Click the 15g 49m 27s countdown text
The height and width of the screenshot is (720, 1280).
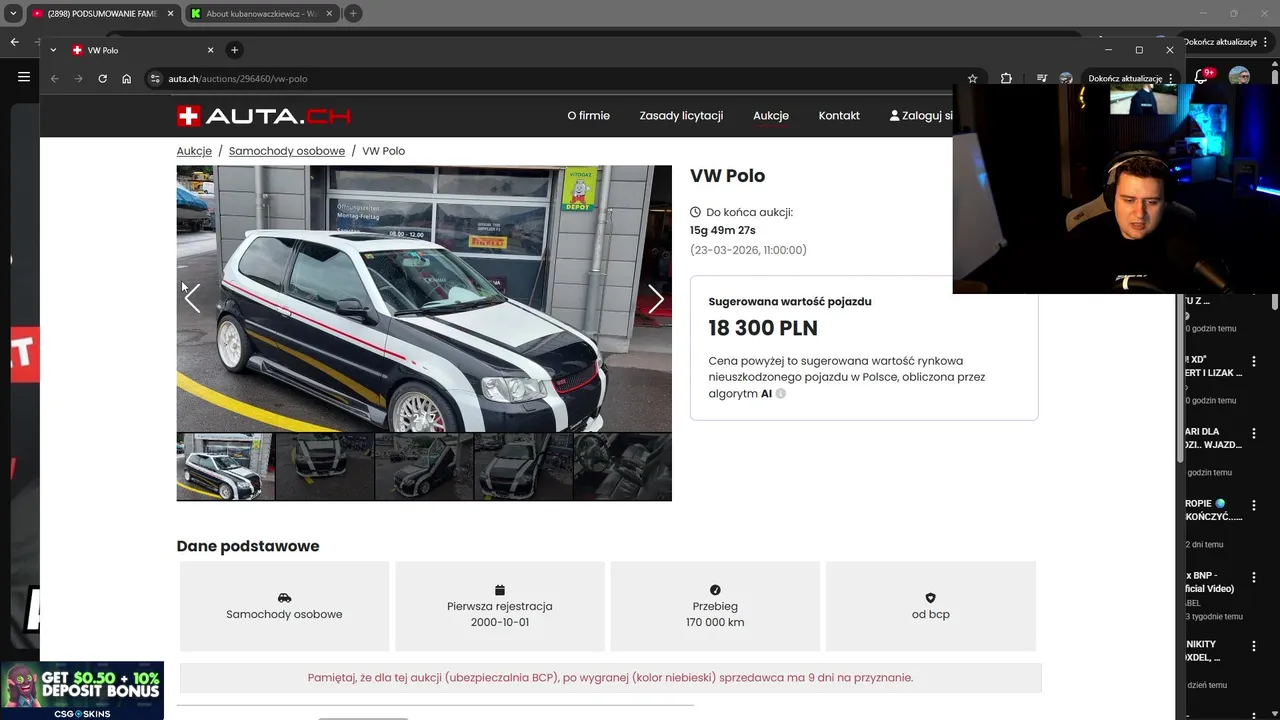[x=722, y=230]
